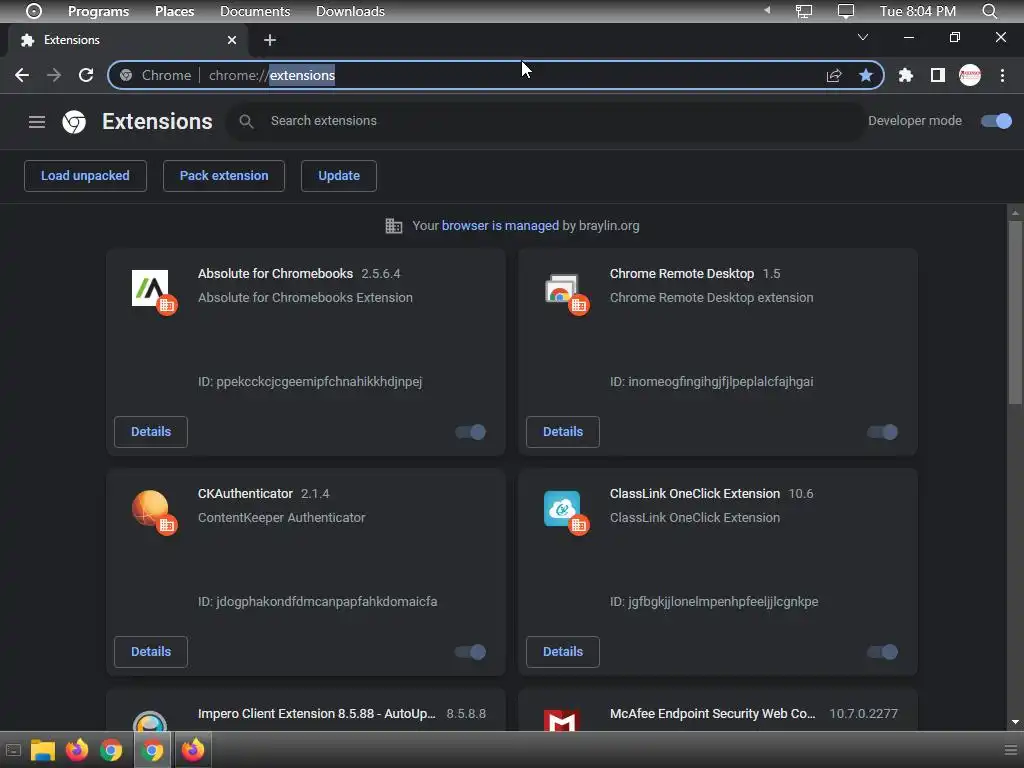Open the Extensions hamburger main menu
1024x768 pixels.
[37, 121]
